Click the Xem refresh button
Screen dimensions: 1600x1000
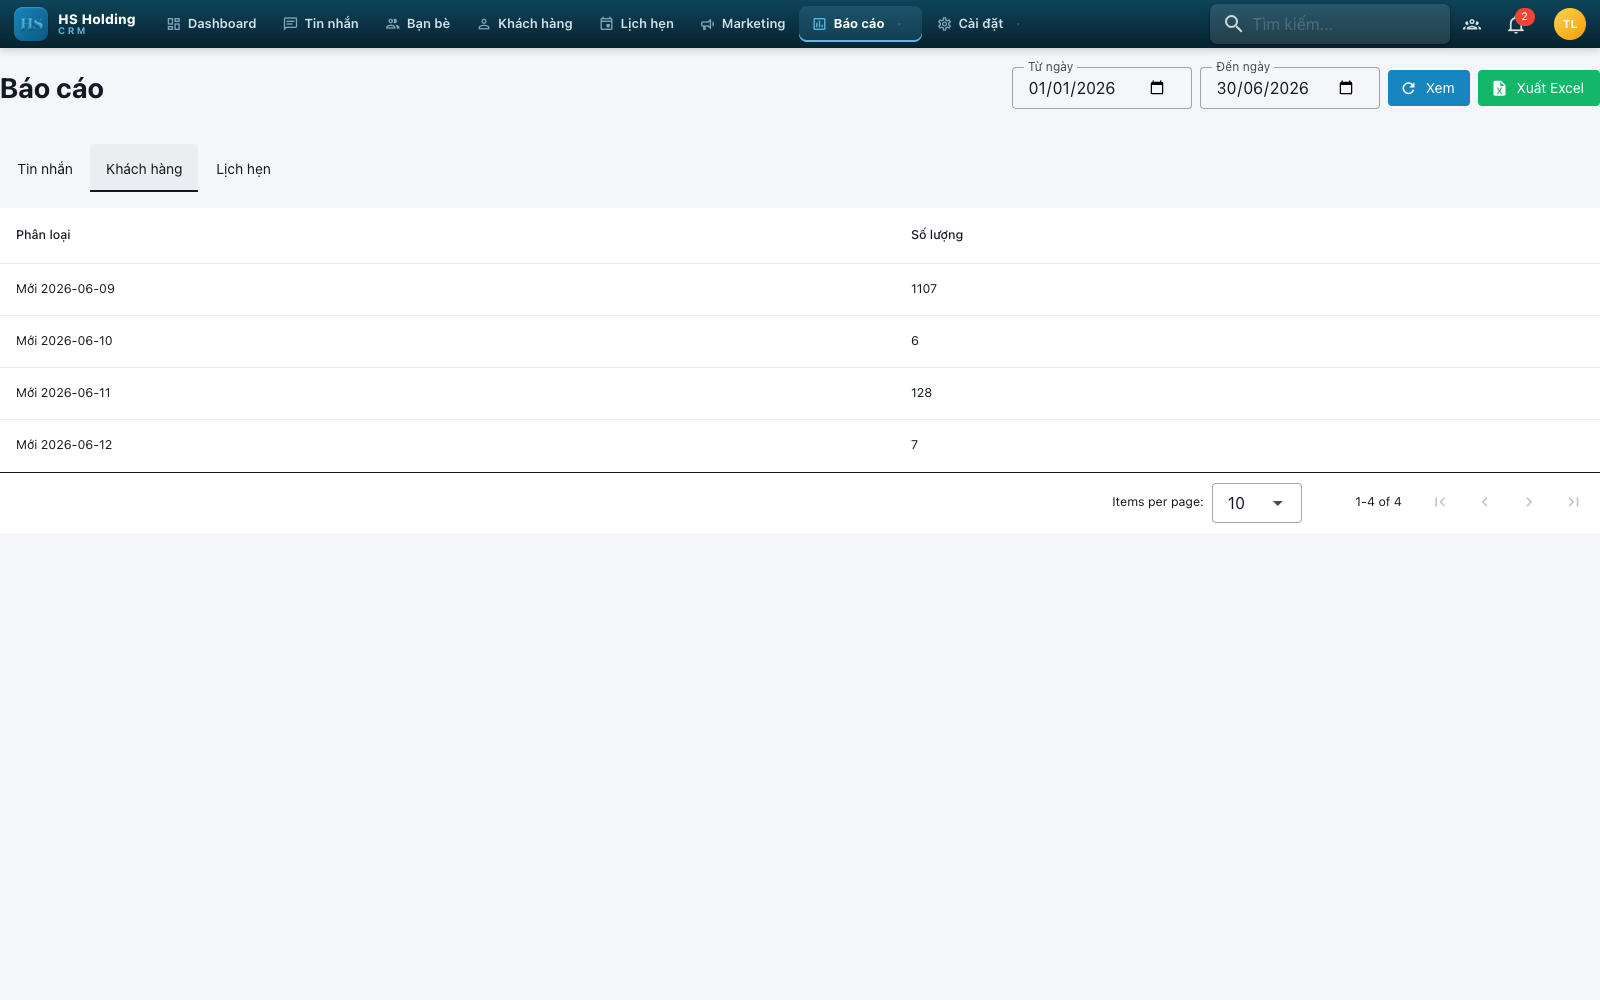click(1428, 88)
